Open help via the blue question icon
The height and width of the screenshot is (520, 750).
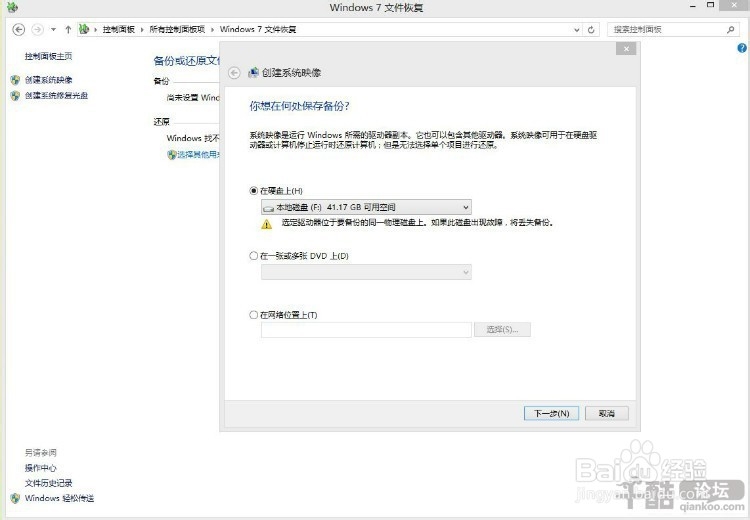click(742, 48)
